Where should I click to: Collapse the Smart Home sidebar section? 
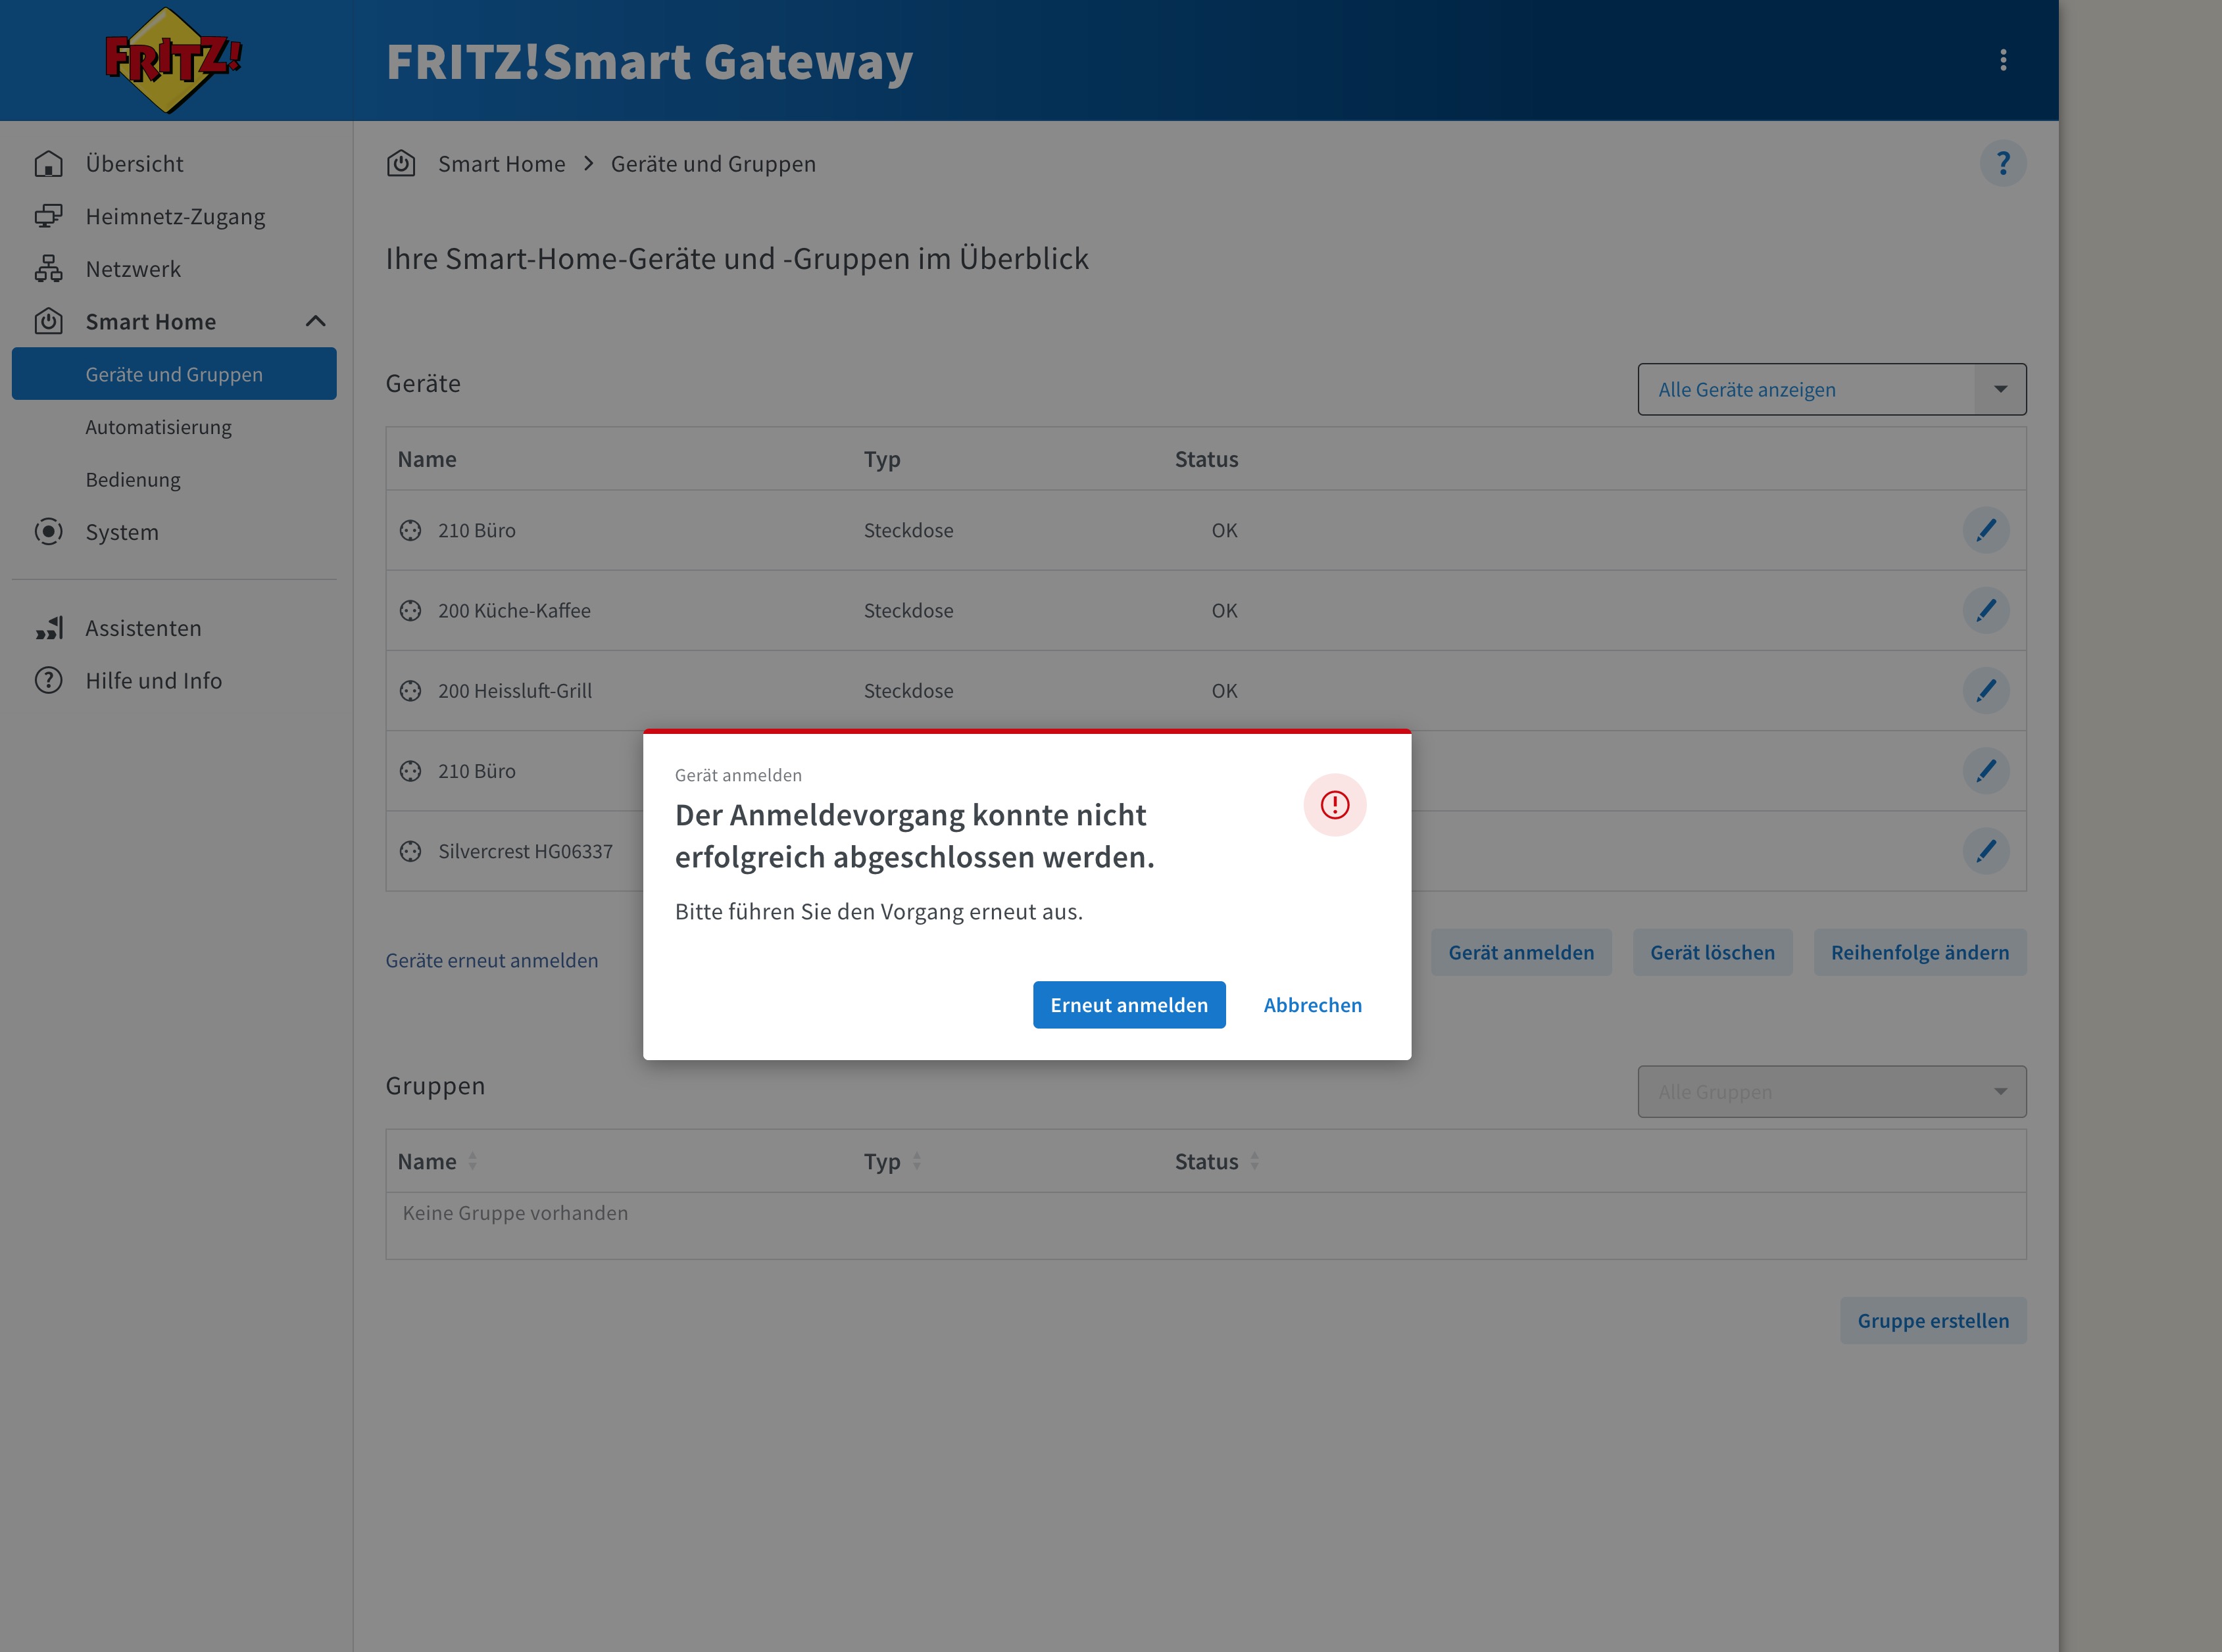(x=315, y=321)
